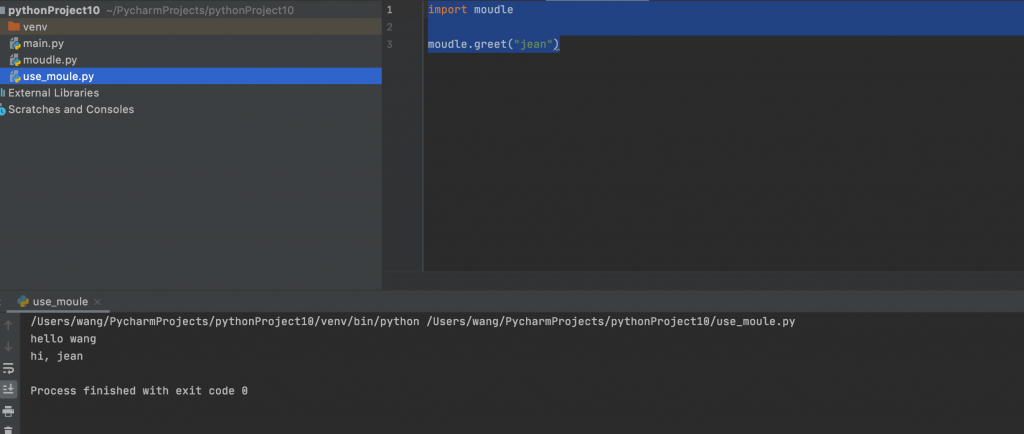
Task: Expand External Libraries node
Action: [x=54, y=93]
